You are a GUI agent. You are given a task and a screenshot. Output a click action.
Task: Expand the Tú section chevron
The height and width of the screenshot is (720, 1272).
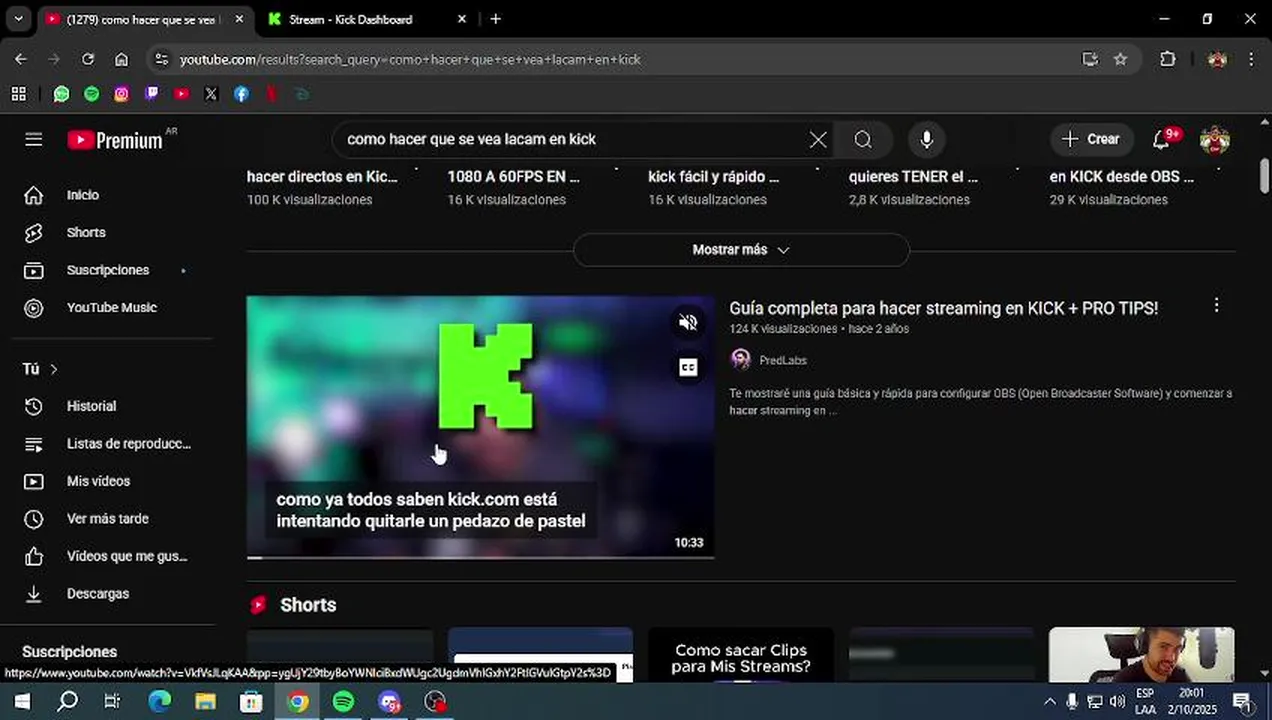[x=54, y=369]
